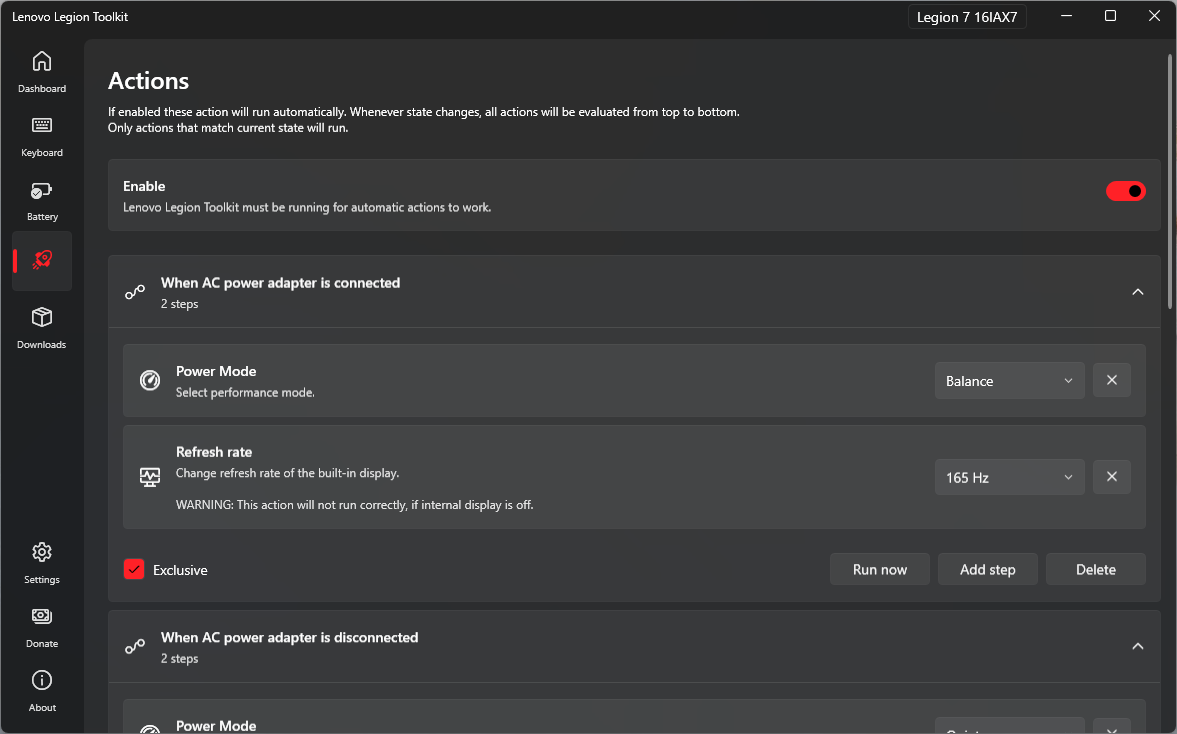Open Settings from the sidebar
The height and width of the screenshot is (734, 1177).
click(x=42, y=563)
